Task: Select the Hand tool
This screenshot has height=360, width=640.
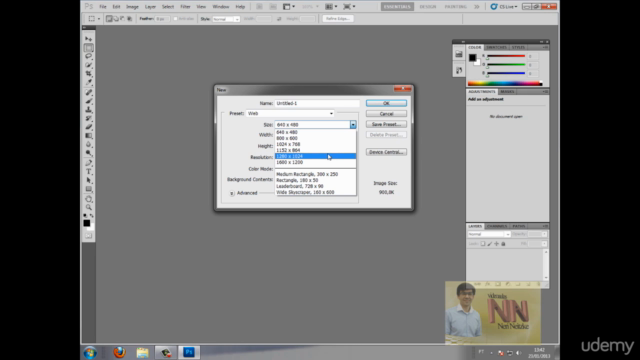Action: tap(89, 199)
